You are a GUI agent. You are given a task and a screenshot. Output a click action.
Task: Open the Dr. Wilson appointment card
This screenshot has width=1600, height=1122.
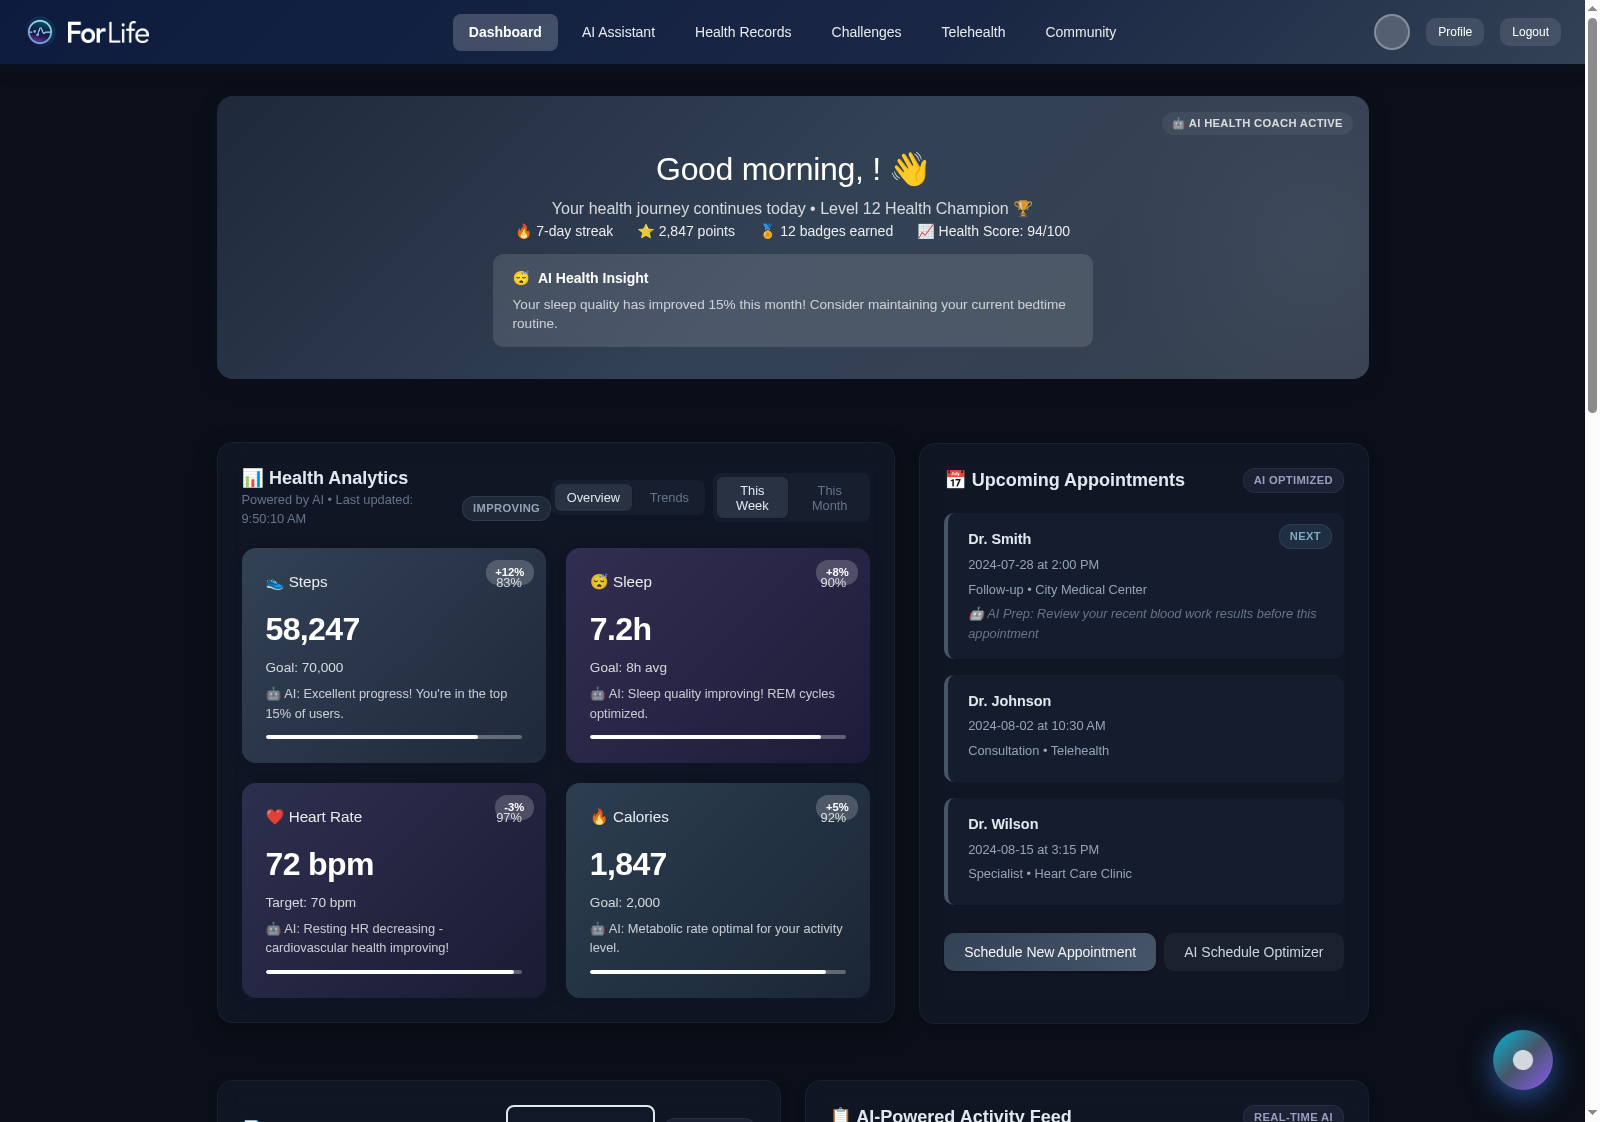pyautogui.click(x=1144, y=851)
